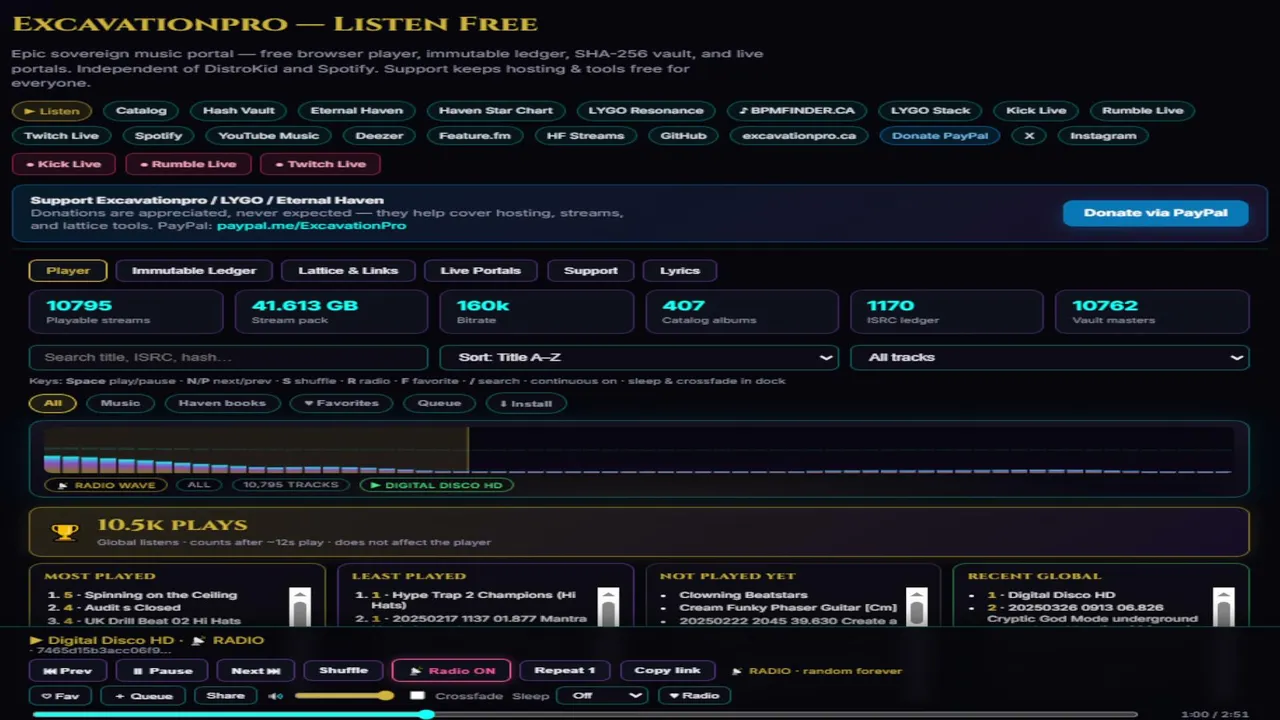Open the Instagram link

(1103, 136)
